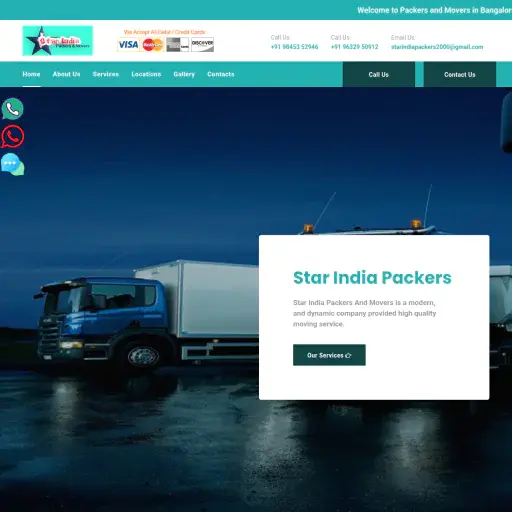
Task: Click the company description paragraph
Action: [x=365, y=313]
